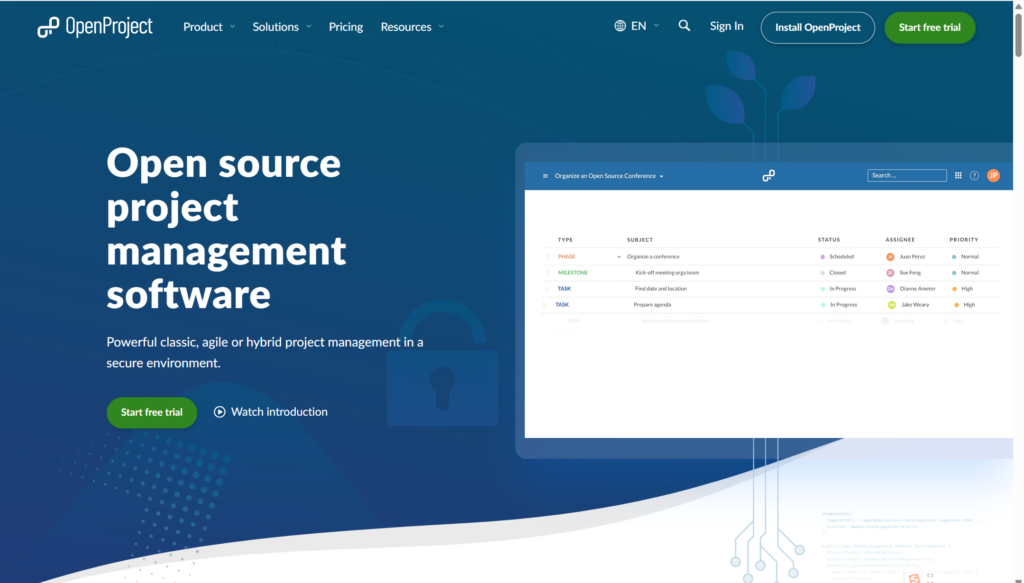Expand the Solutions menu
Screen dimensions: 1024x583
point(282,27)
